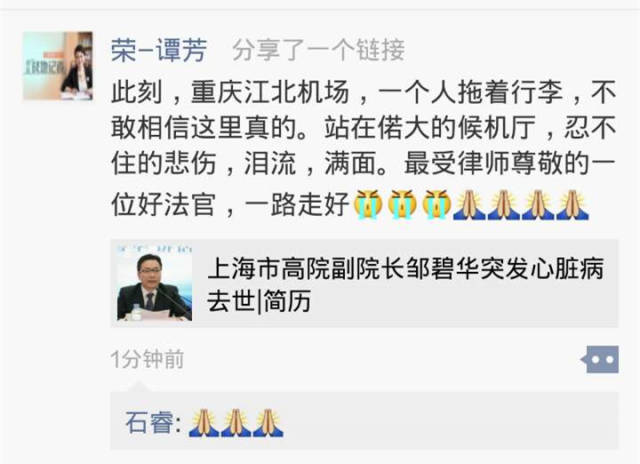Tap 石睿's comment row to reply
Screen dimensions: 640x464
[364, 422]
